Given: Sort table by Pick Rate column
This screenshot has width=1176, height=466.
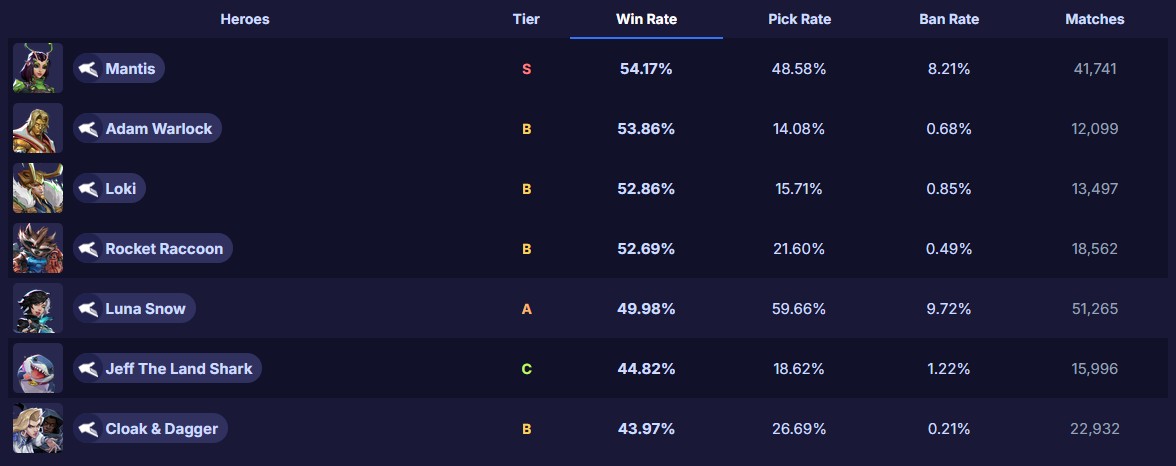Looking at the screenshot, I should (799, 19).
